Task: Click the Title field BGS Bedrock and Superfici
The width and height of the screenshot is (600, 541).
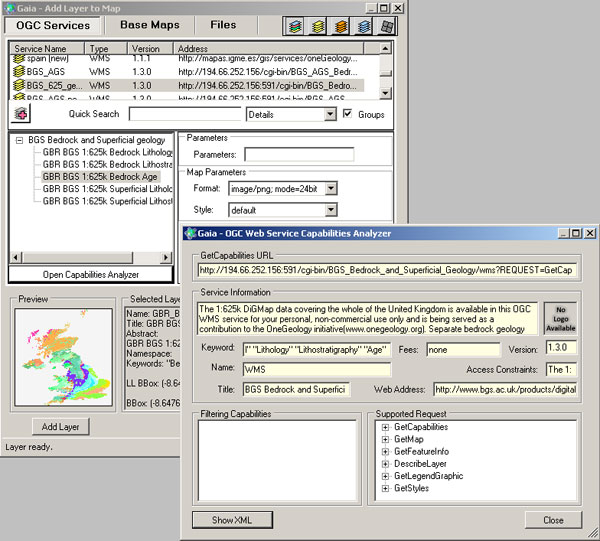Action: click(296, 389)
